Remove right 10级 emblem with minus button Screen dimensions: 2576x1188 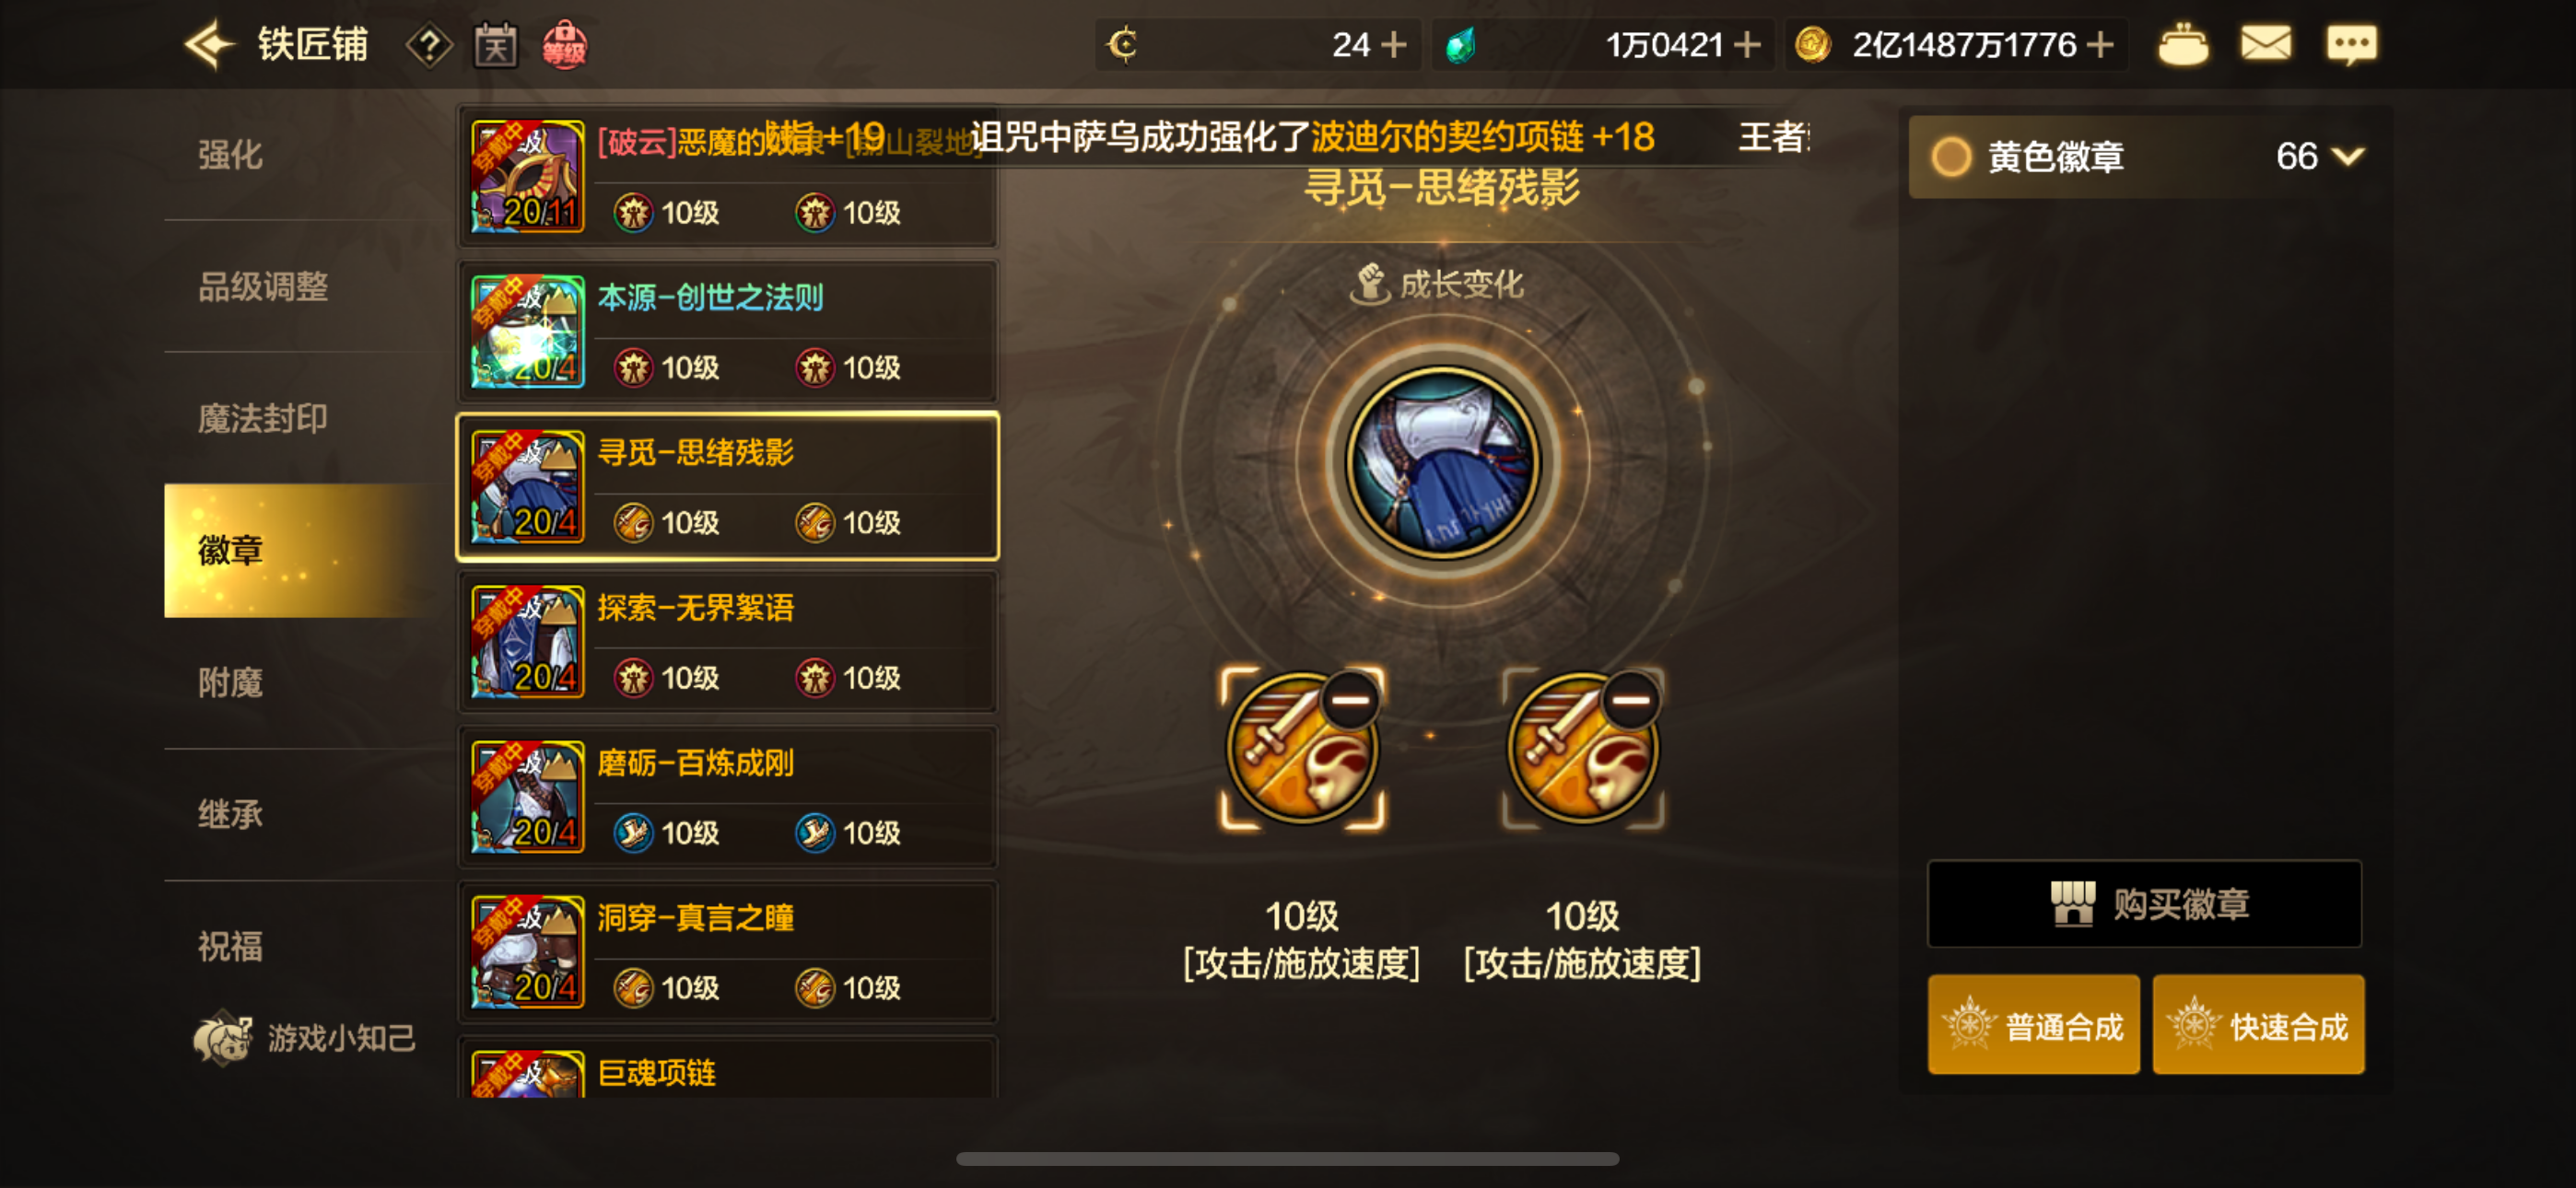point(1630,700)
